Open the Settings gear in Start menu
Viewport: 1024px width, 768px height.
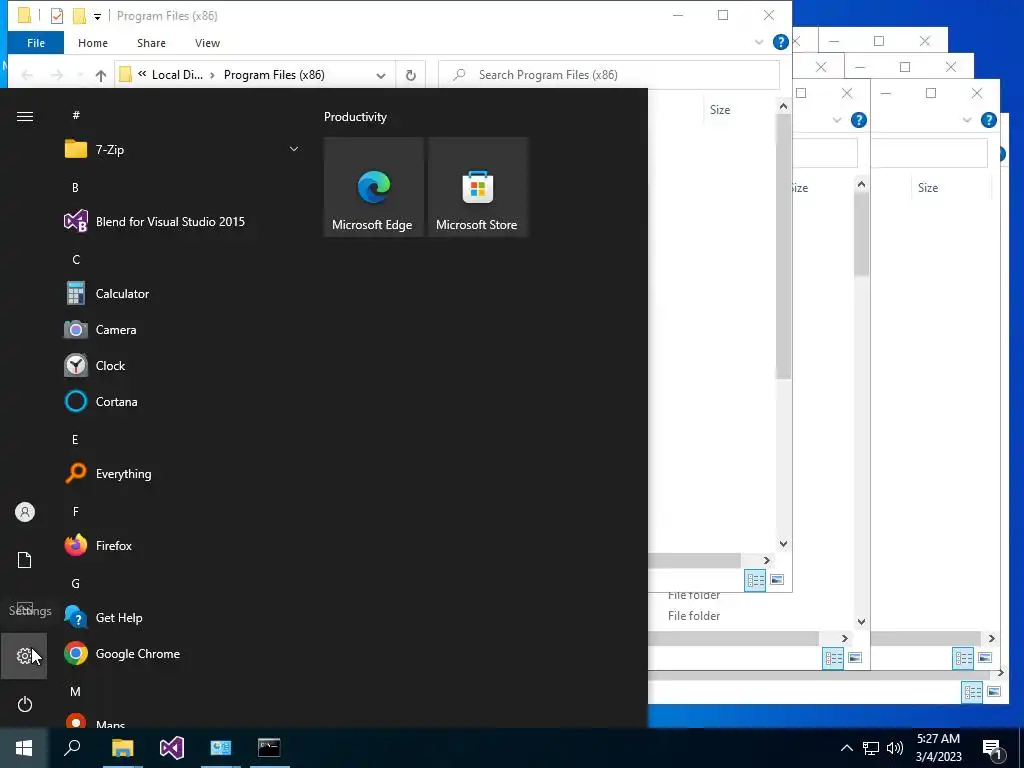[24, 656]
